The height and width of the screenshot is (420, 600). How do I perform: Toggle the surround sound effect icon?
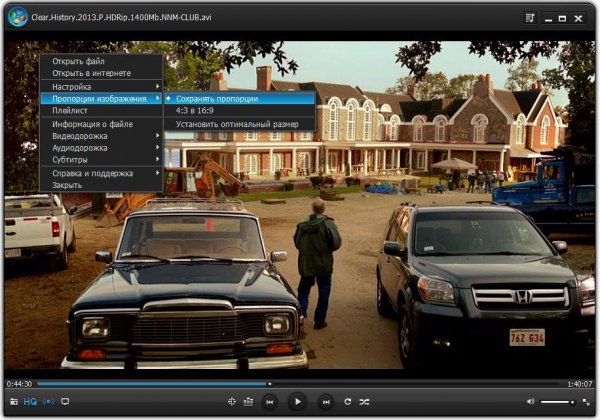(x=49, y=402)
